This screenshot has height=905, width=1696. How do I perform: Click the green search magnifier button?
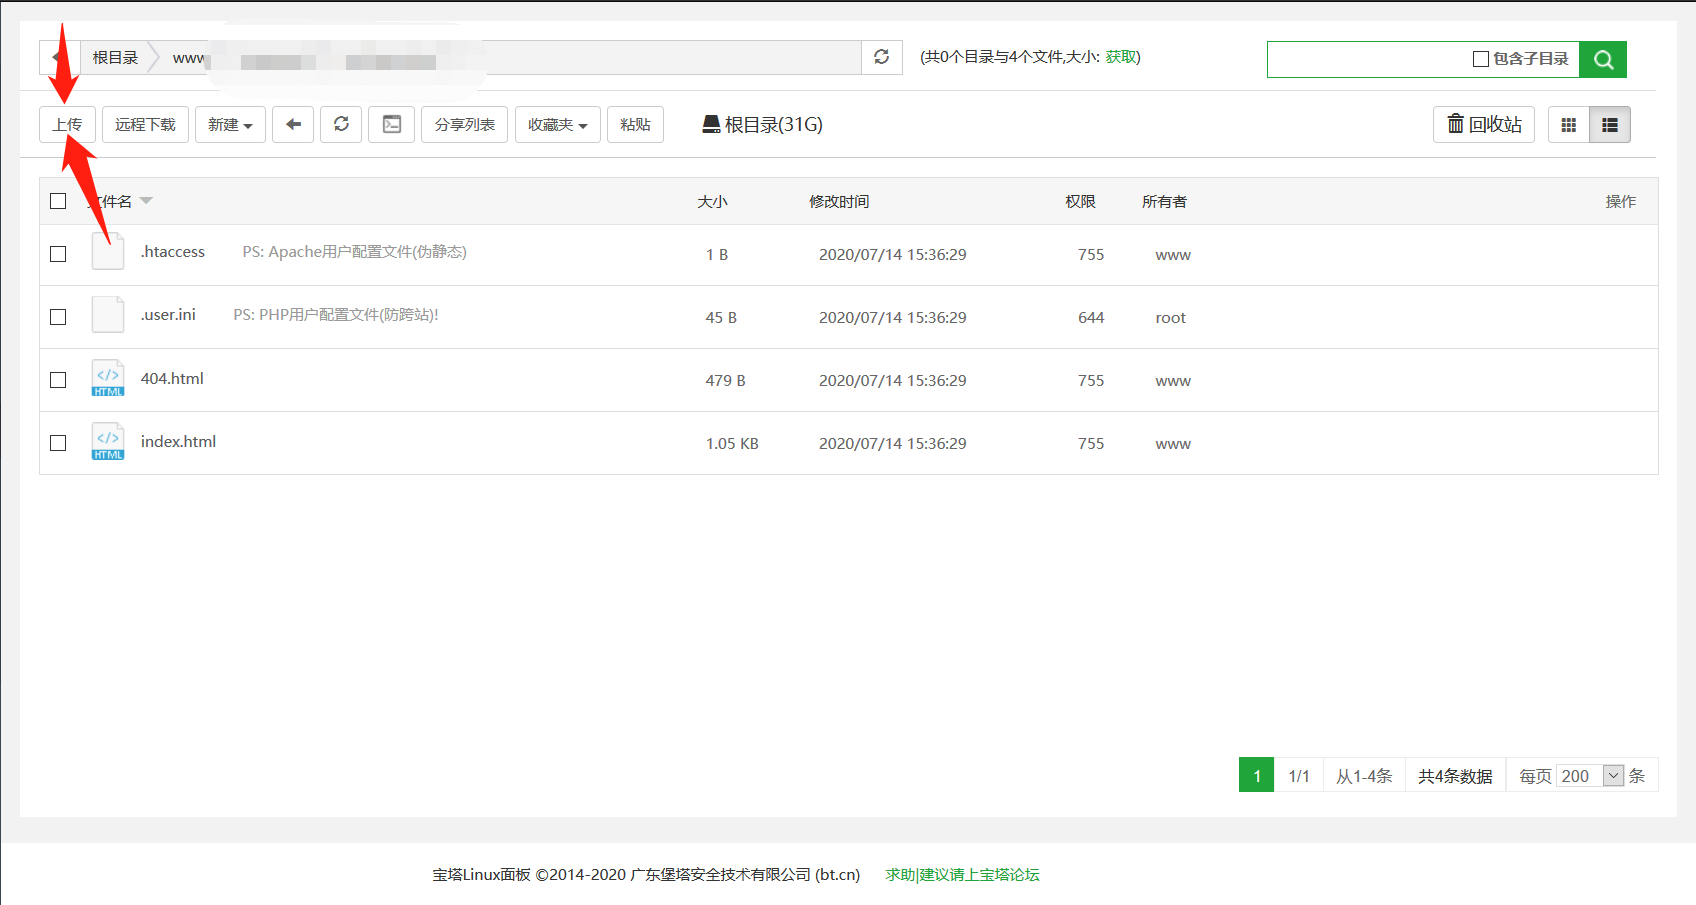pyautogui.click(x=1603, y=59)
